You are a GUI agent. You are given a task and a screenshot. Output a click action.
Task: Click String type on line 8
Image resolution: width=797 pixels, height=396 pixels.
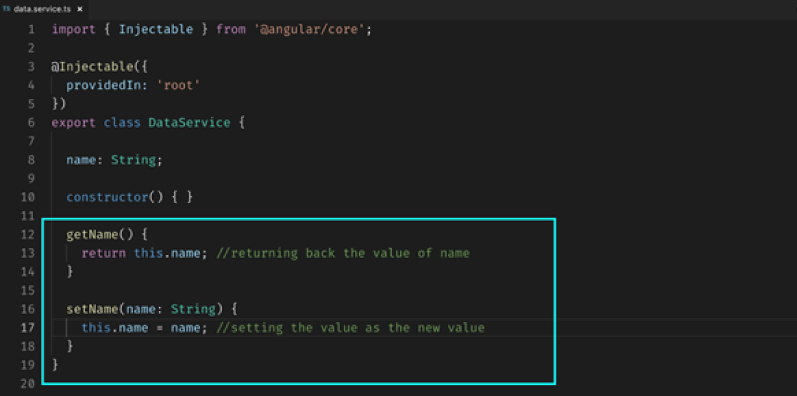[x=134, y=160]
